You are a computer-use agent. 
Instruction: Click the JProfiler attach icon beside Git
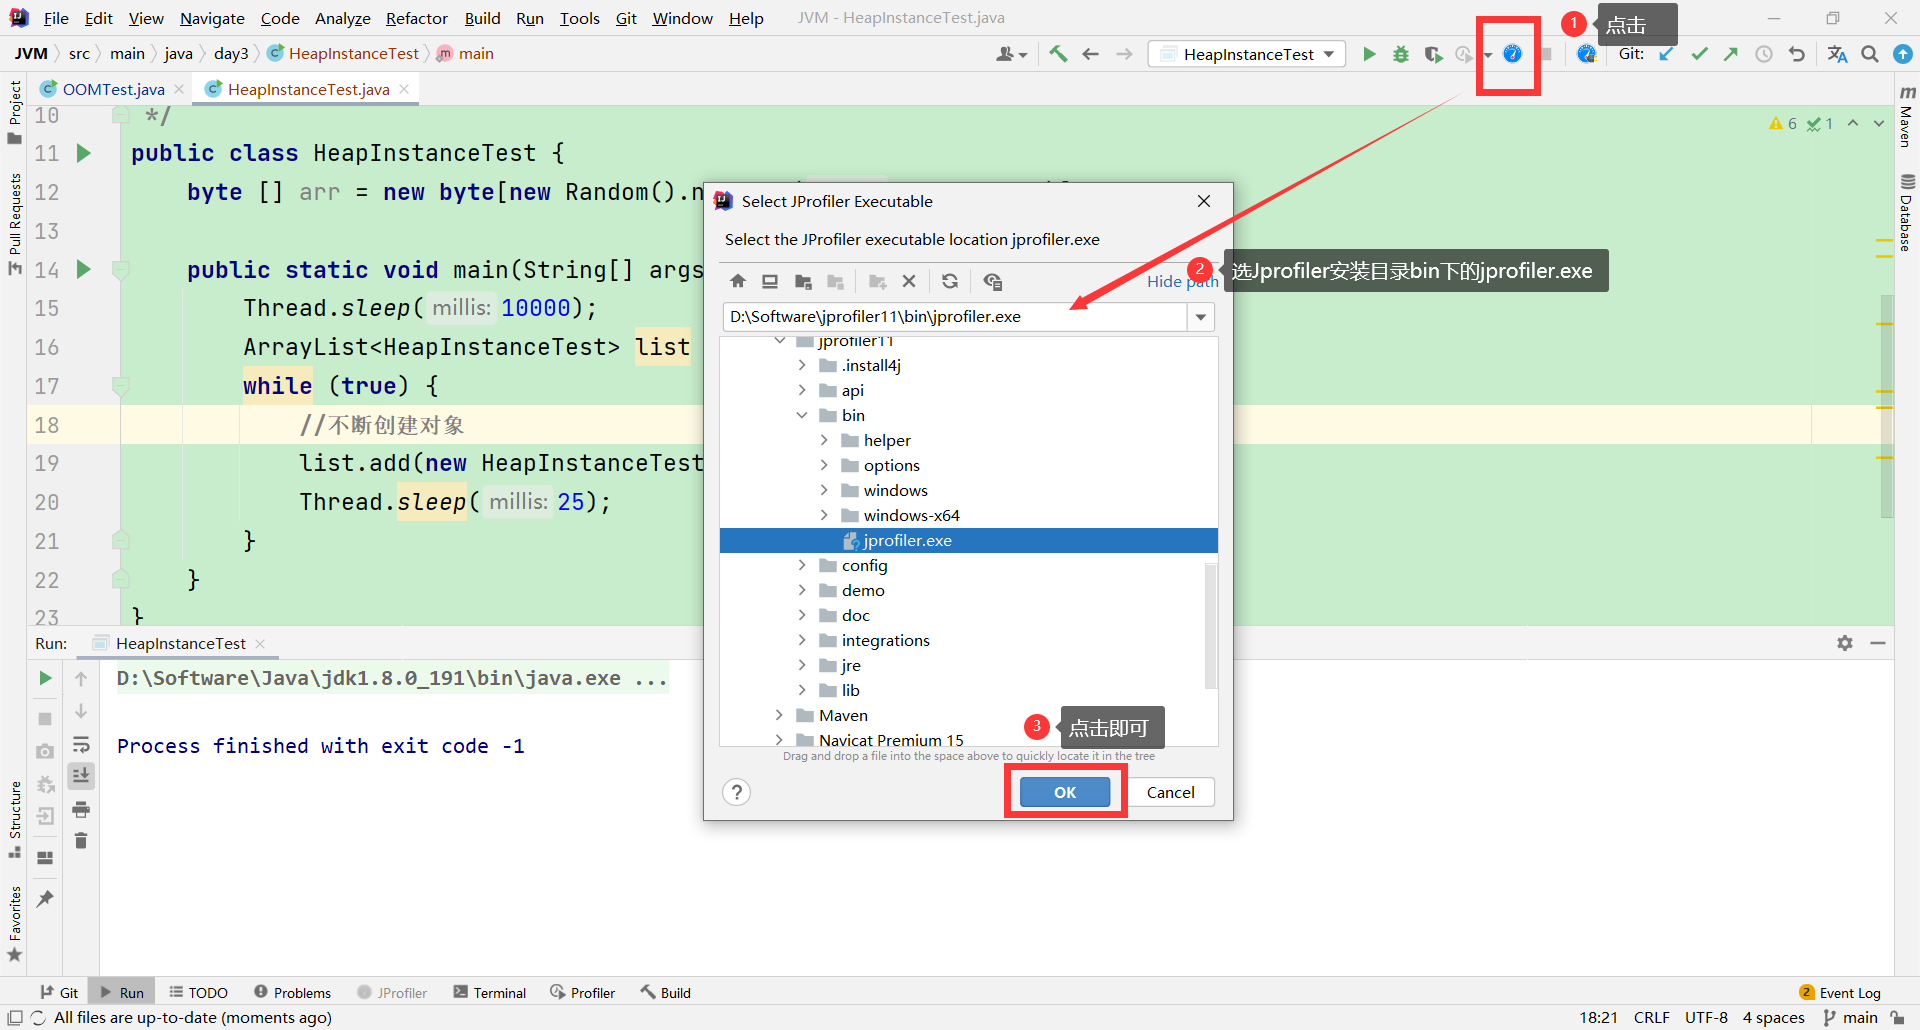click(x=1586, y=54)
